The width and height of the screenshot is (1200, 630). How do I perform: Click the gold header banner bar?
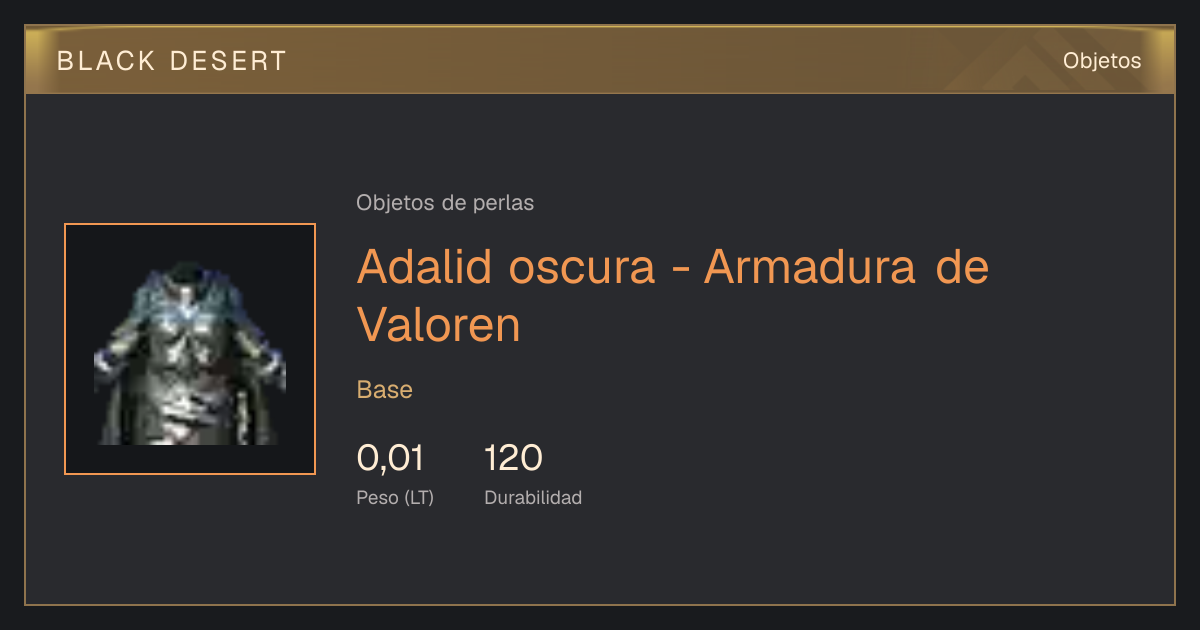point(600,60)
